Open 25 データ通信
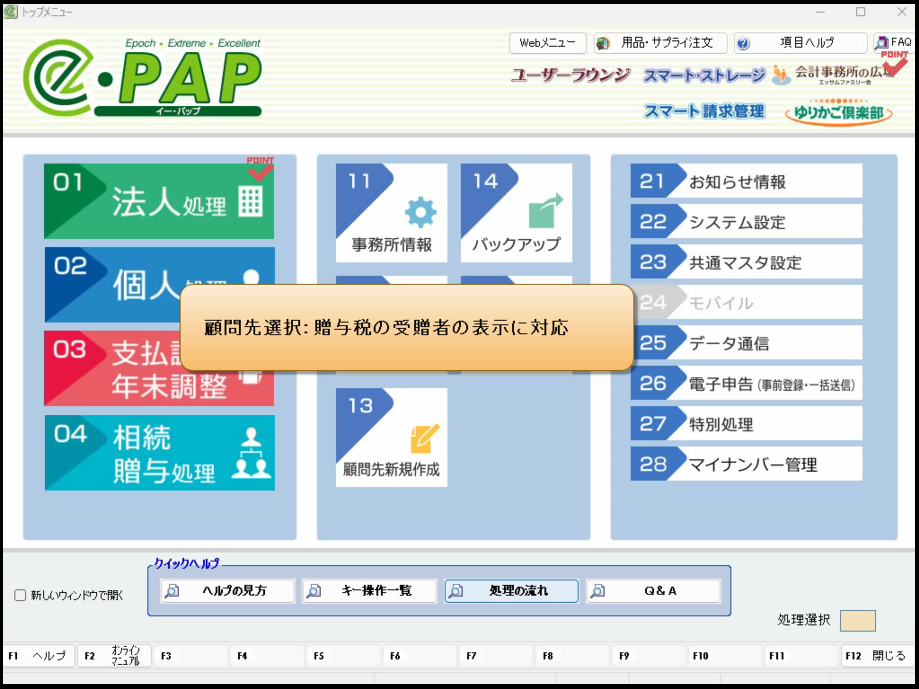Viewport: 919px width, 689px height. pos(746,343)
